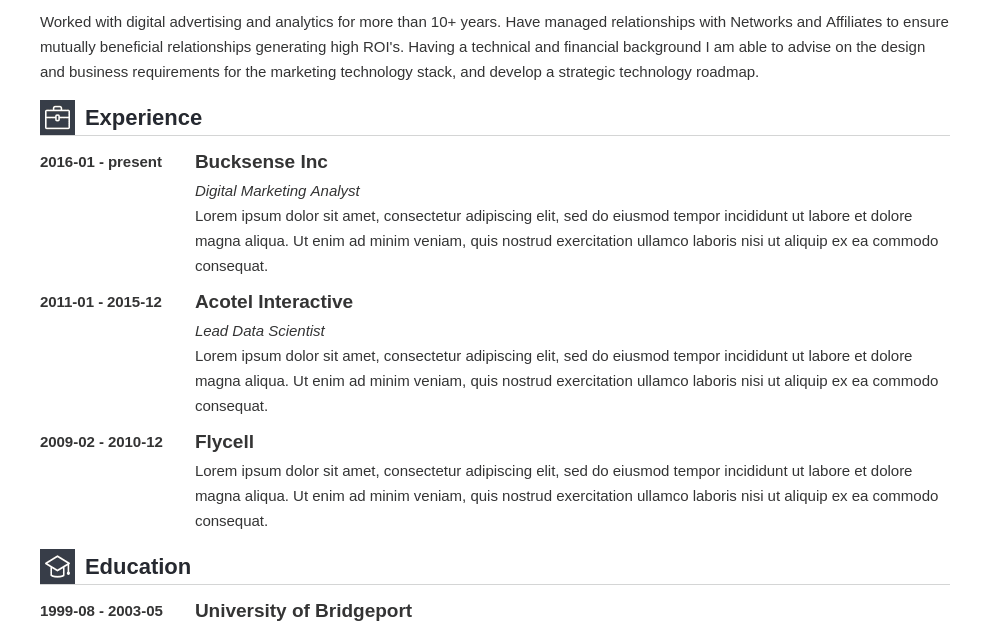Click the Bucksense Inc description paragraph
Screen dimensions: 990x630
point(566,241)
